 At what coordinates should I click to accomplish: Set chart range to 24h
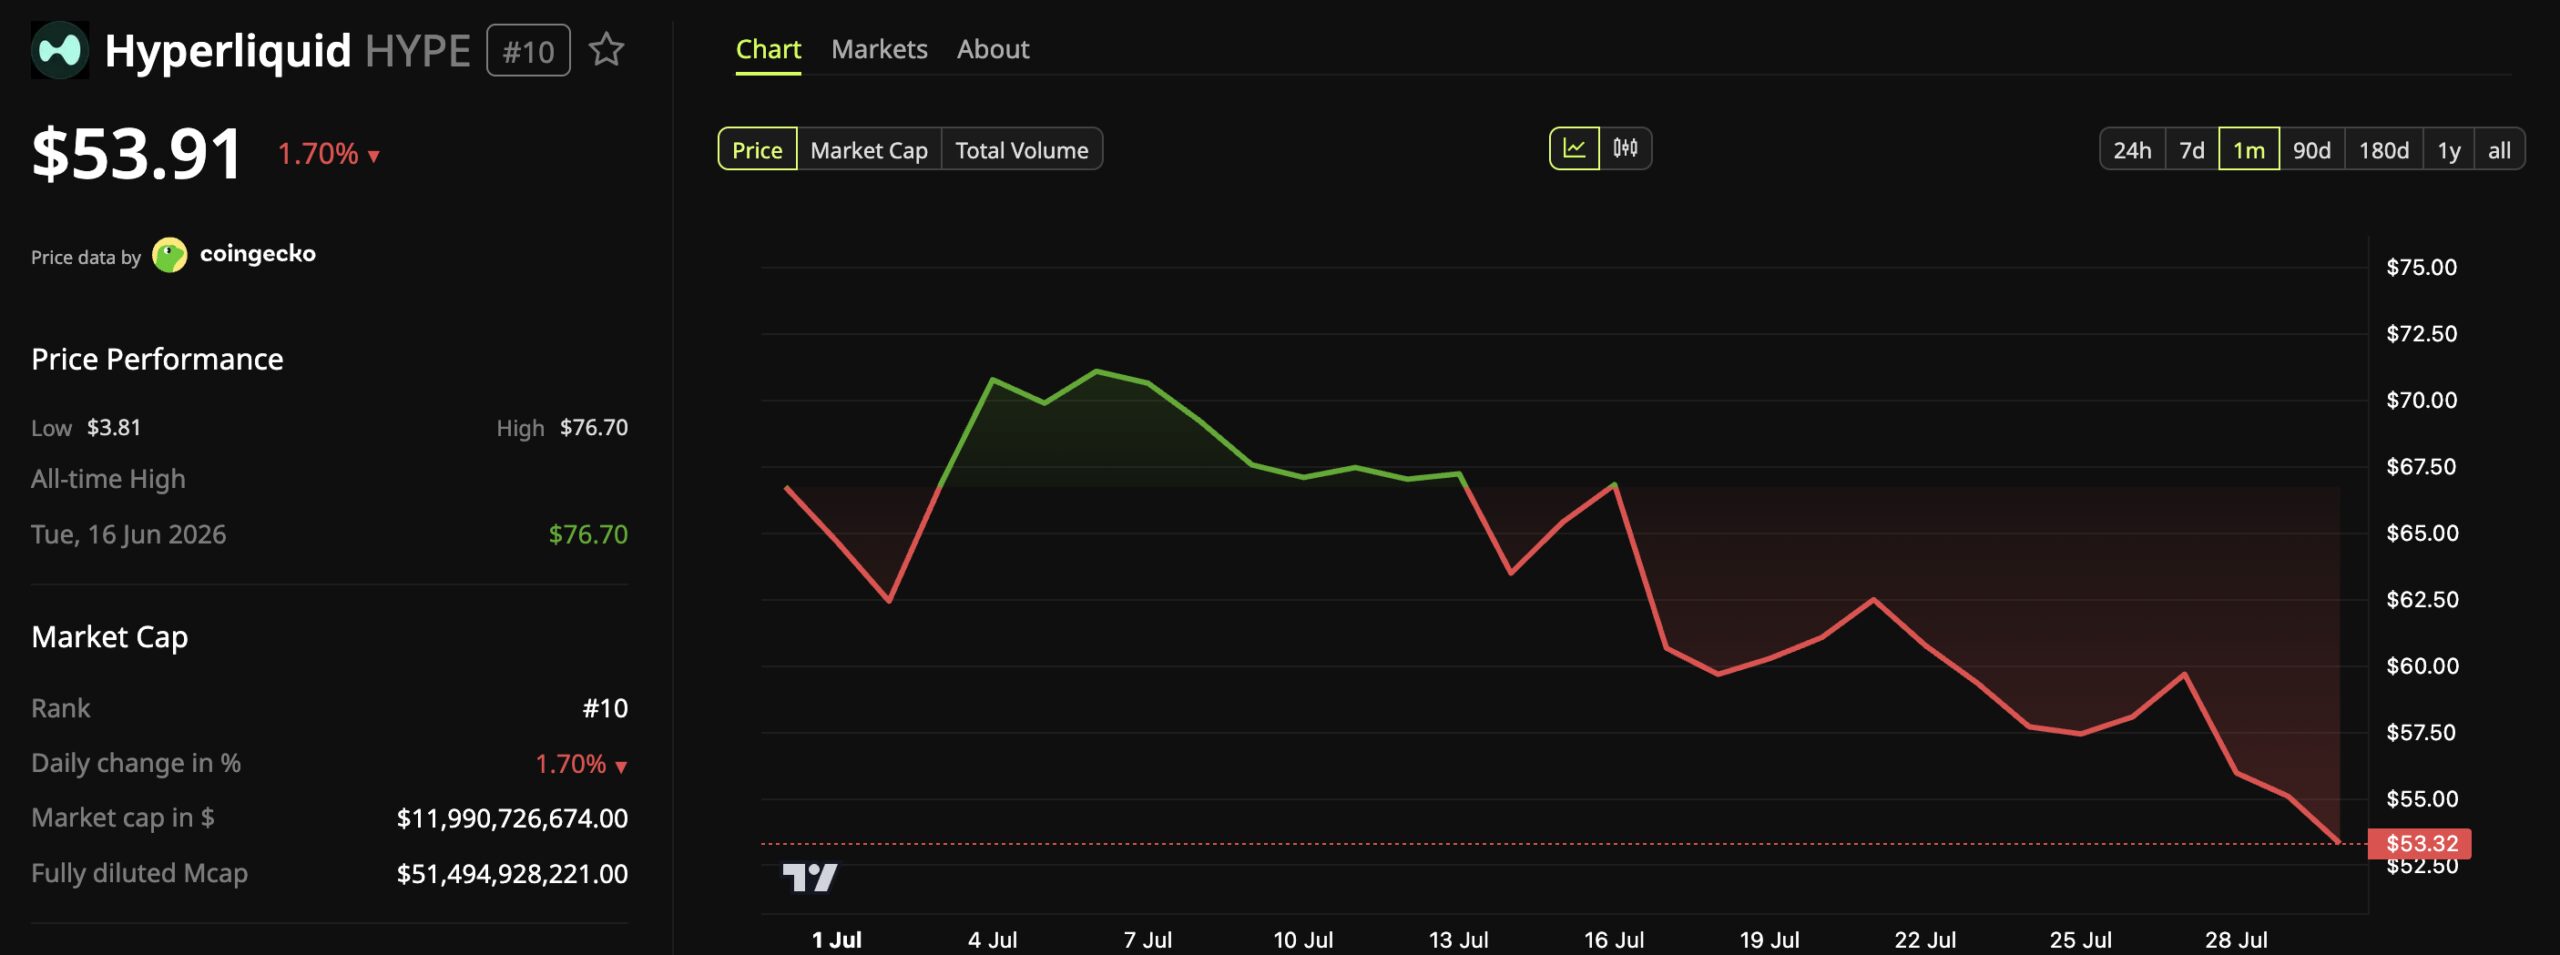(2132, 150)
